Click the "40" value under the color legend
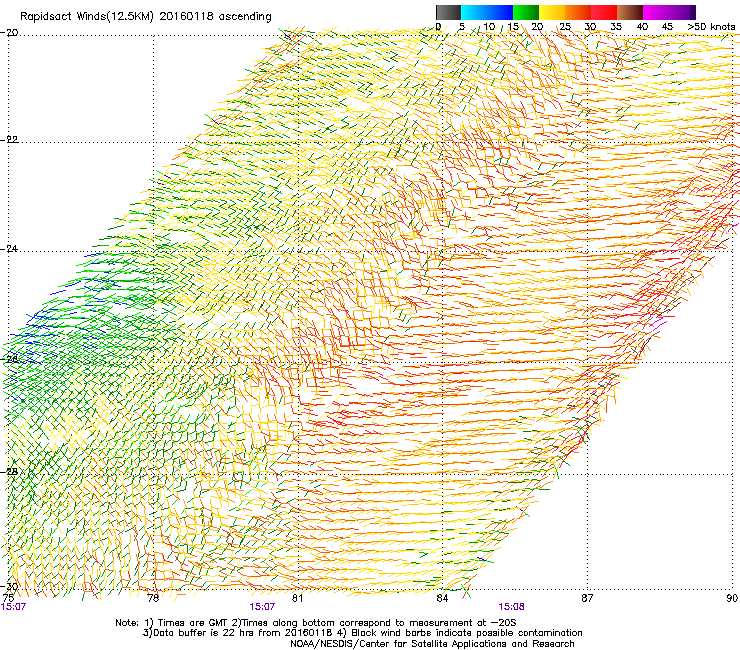The width and height of the screenshot is (740, 650). [642, 27]
